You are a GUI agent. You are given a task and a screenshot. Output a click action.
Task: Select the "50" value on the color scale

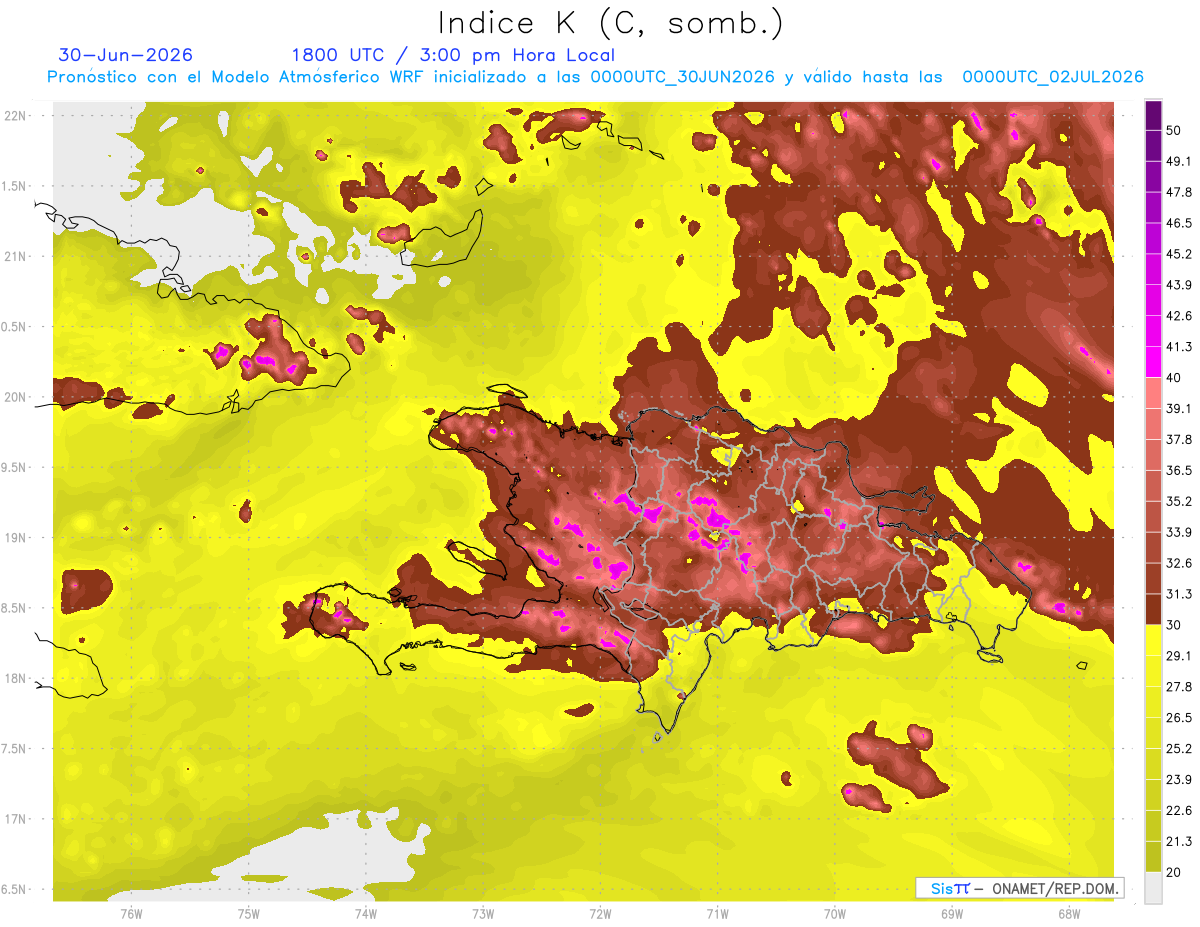[x=1174, y=130]
